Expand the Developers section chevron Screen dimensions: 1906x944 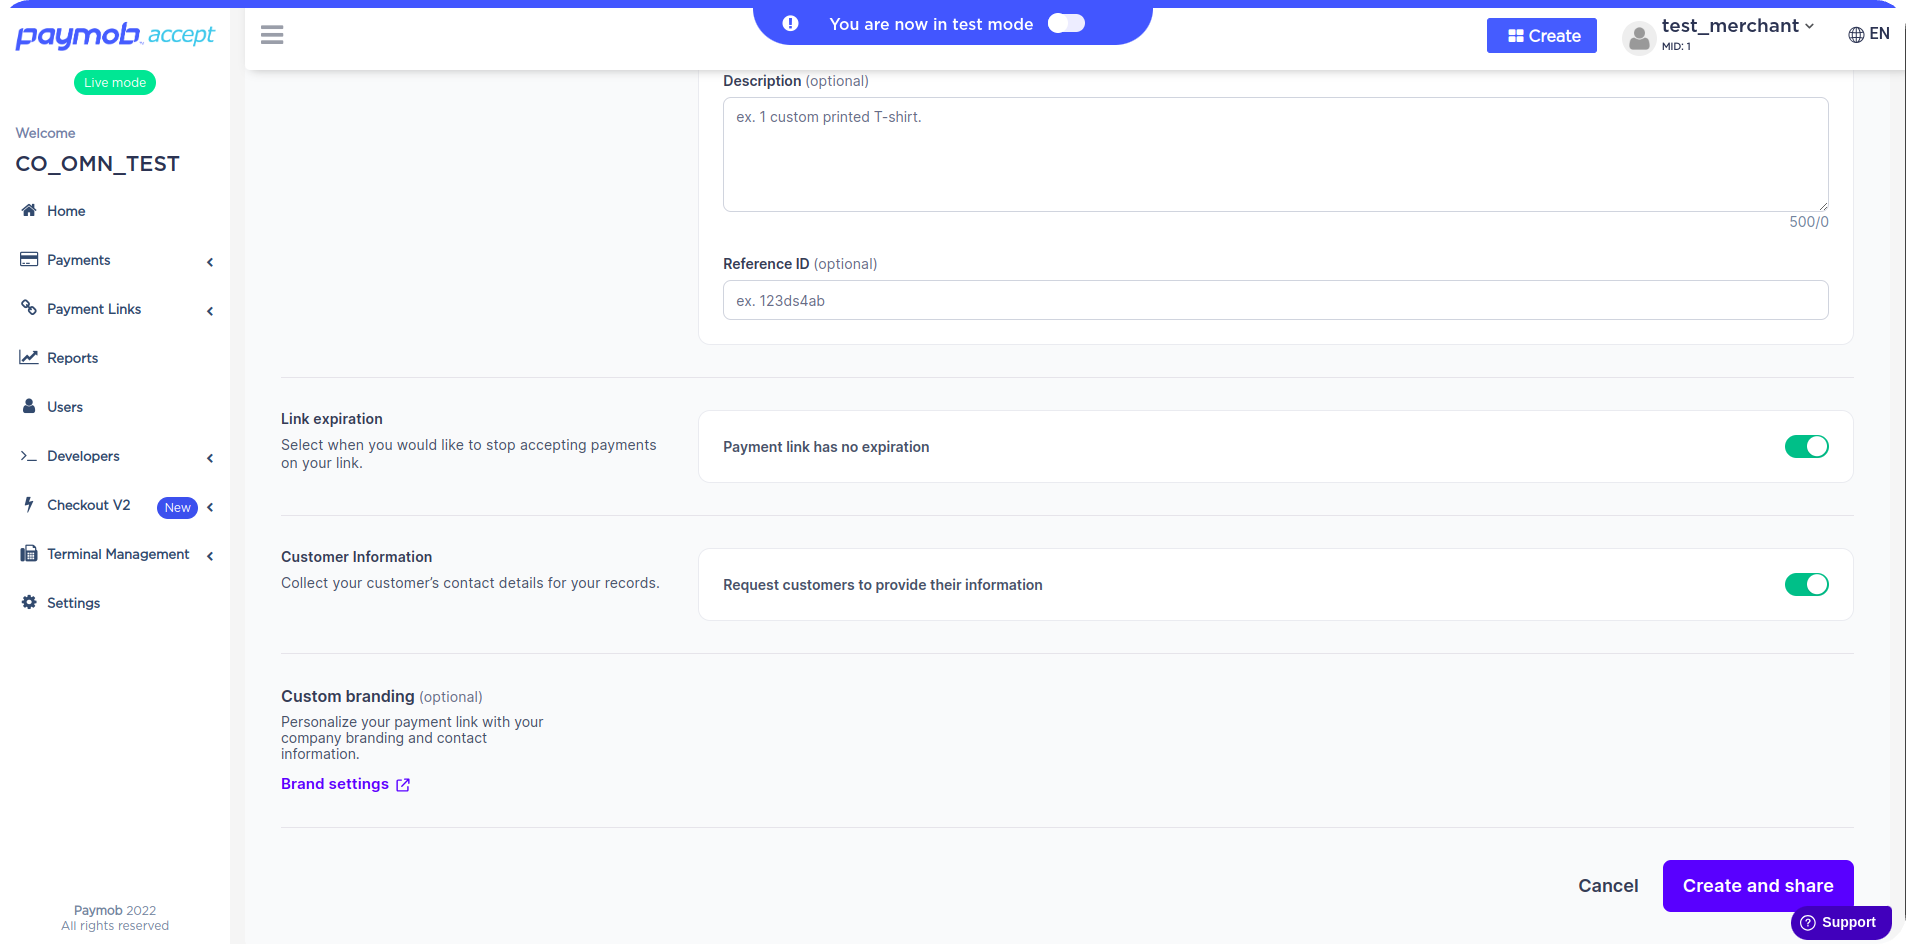click(x=210, y=457)
